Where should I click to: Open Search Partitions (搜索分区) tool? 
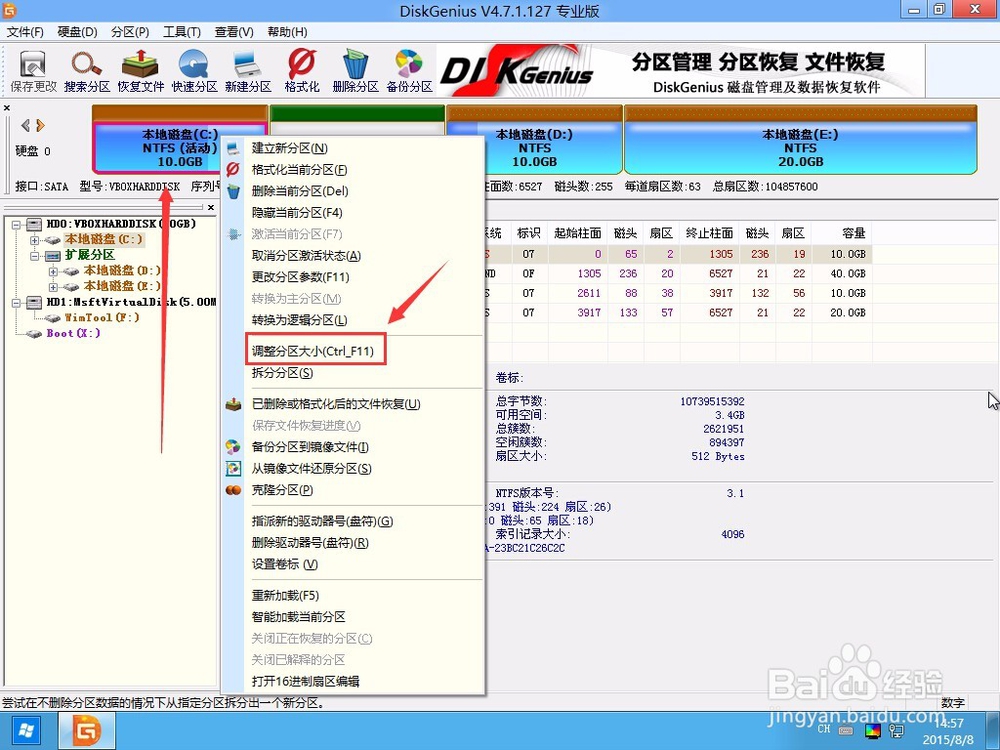click(x=87, y=71)
